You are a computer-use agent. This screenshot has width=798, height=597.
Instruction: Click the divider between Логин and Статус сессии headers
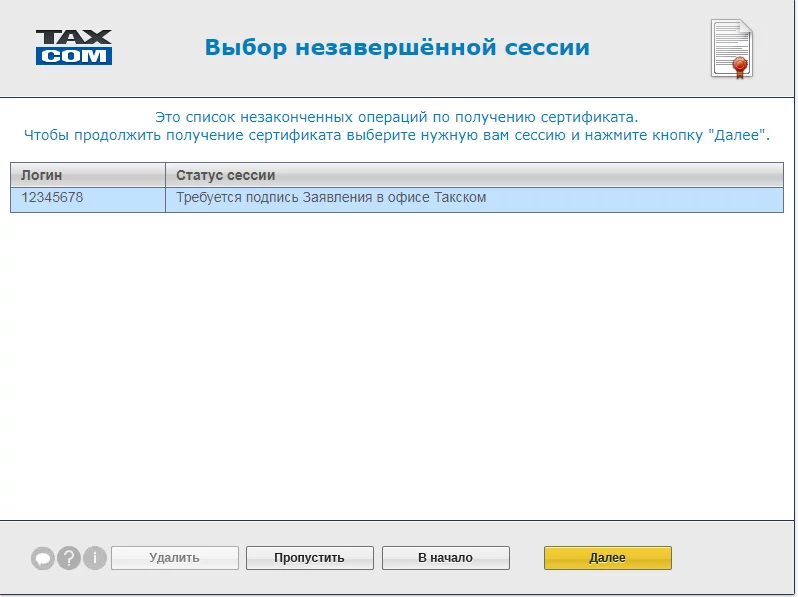(165, 175)
